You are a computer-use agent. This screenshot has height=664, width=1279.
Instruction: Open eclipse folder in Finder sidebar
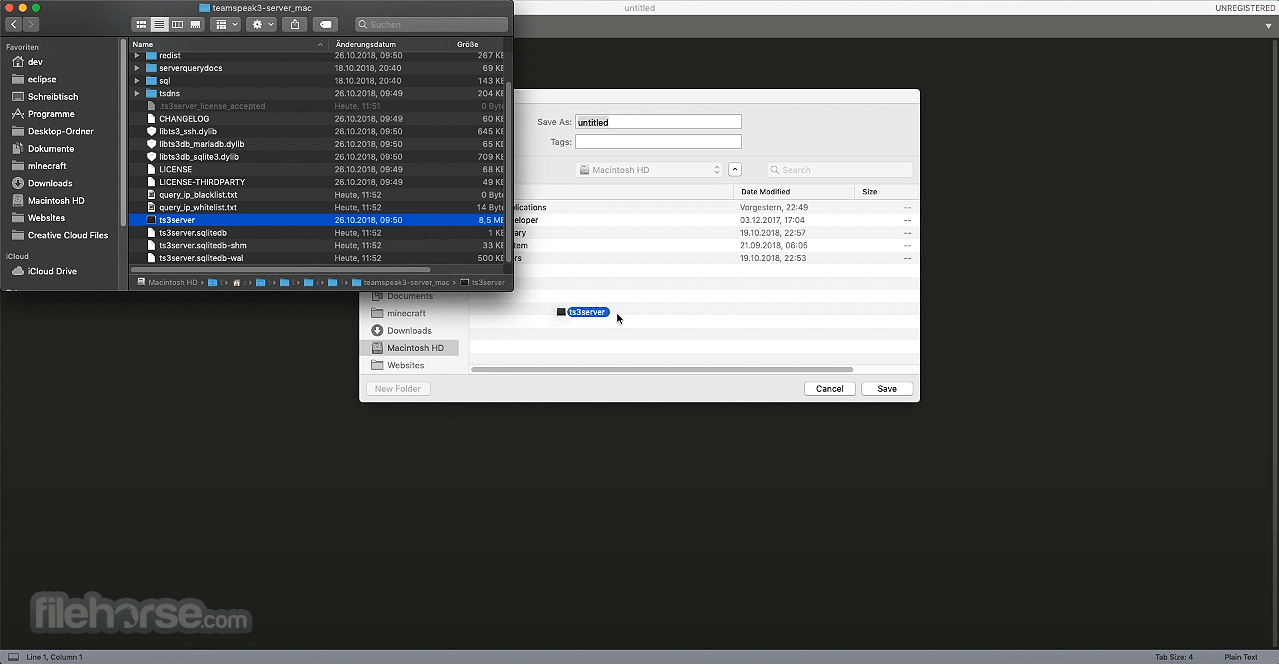tap(42, 79)
